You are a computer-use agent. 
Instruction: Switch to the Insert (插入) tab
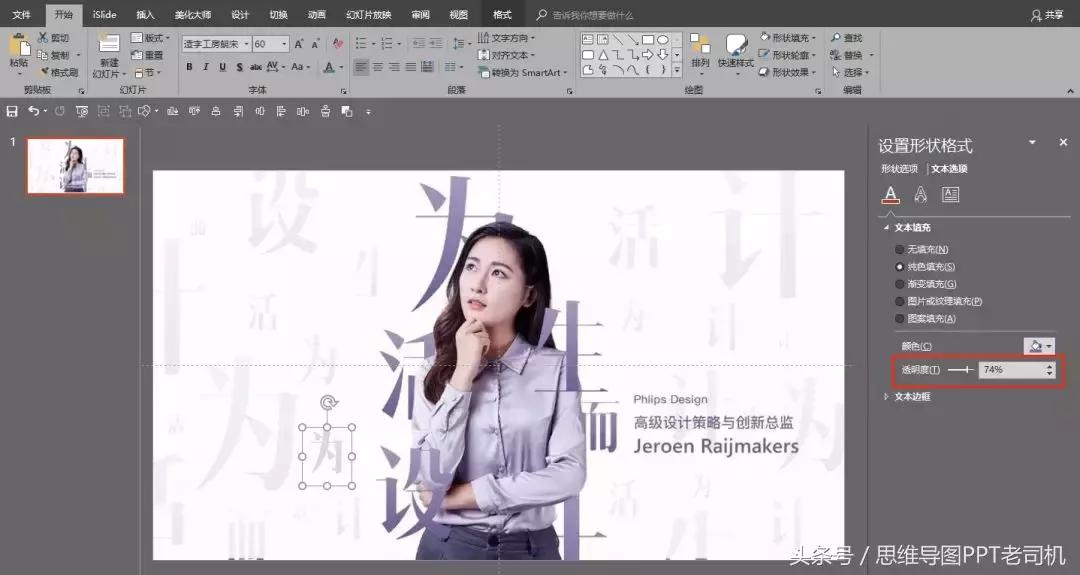coord(145,14)
